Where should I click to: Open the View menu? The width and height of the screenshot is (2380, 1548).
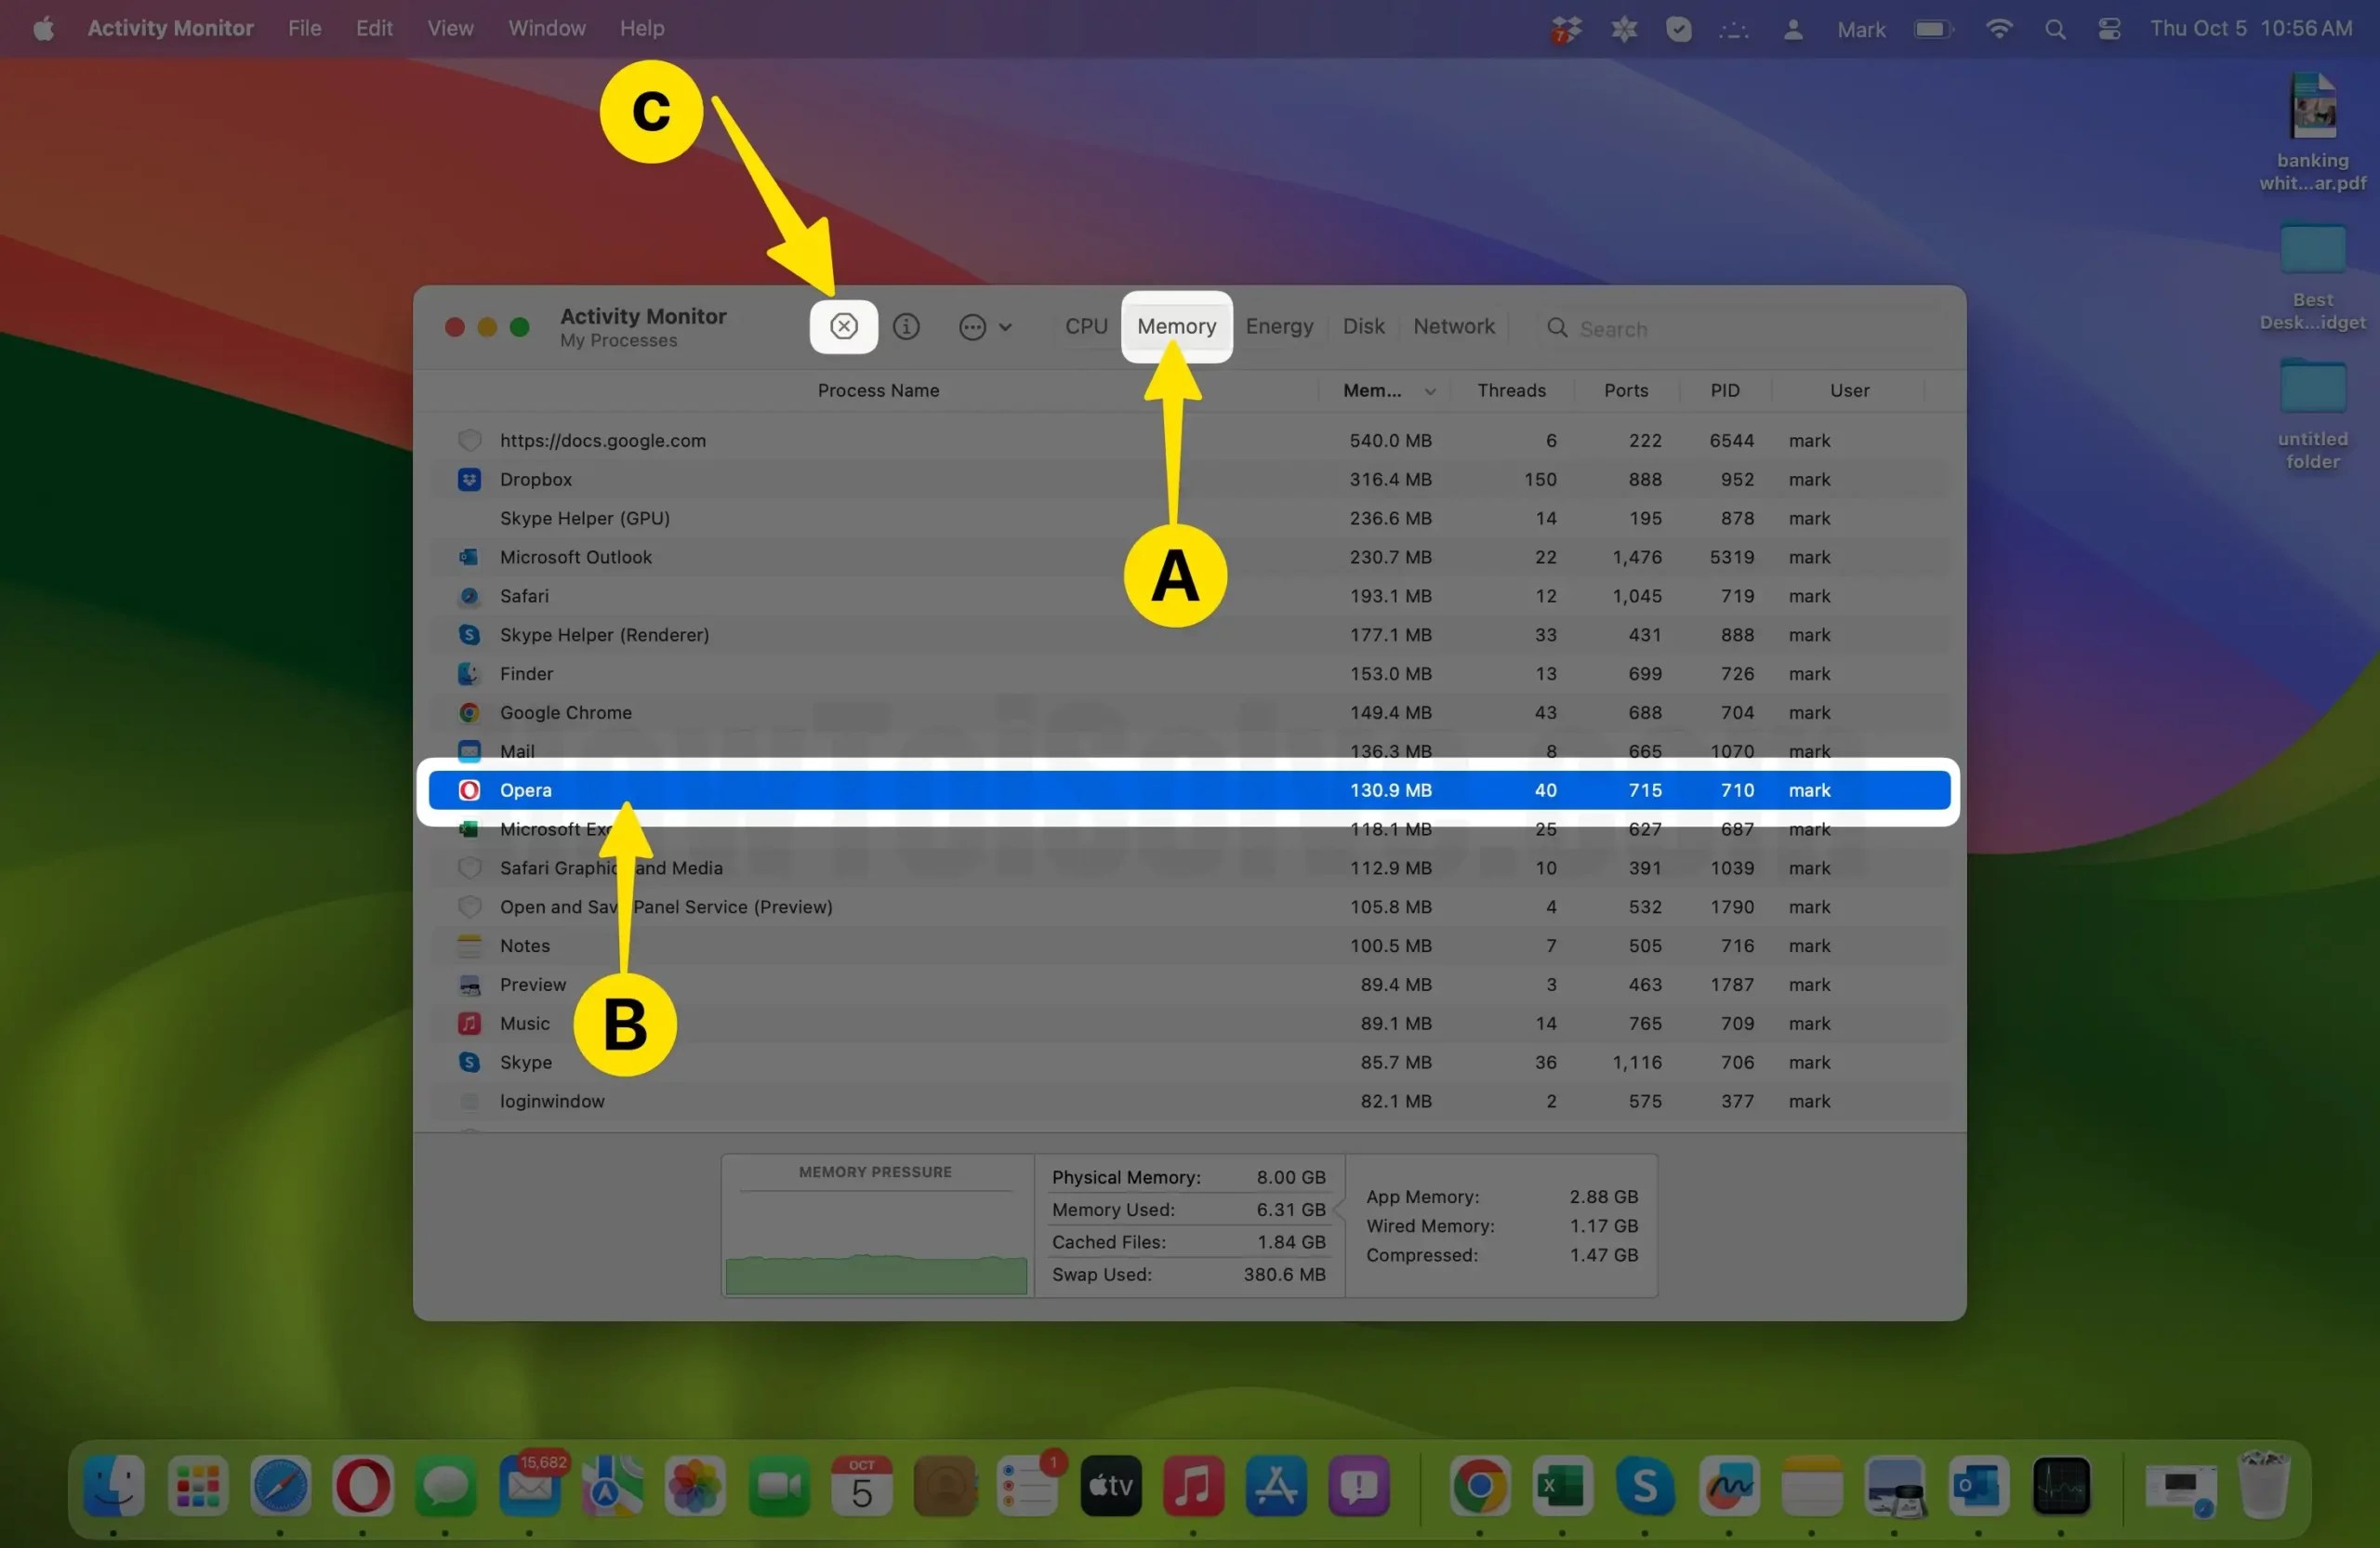coord(449,28)
